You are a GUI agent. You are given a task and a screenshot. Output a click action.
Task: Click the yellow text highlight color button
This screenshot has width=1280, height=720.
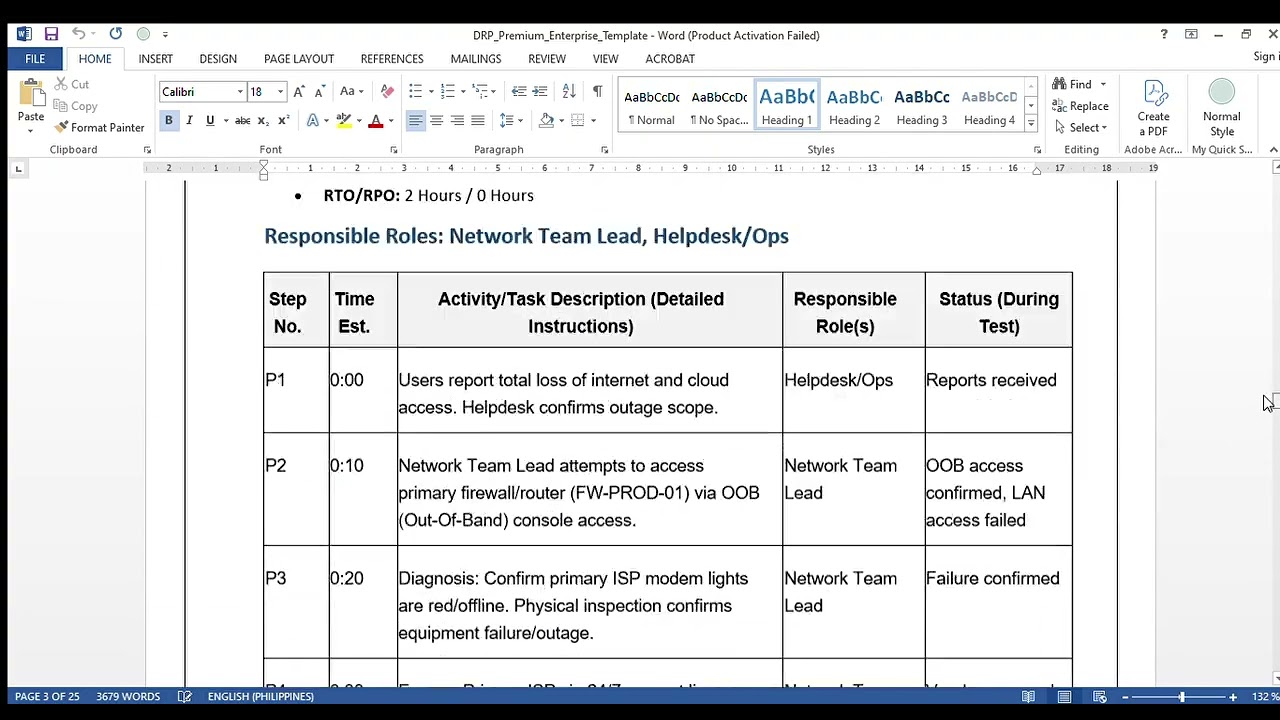coord(344,121)
